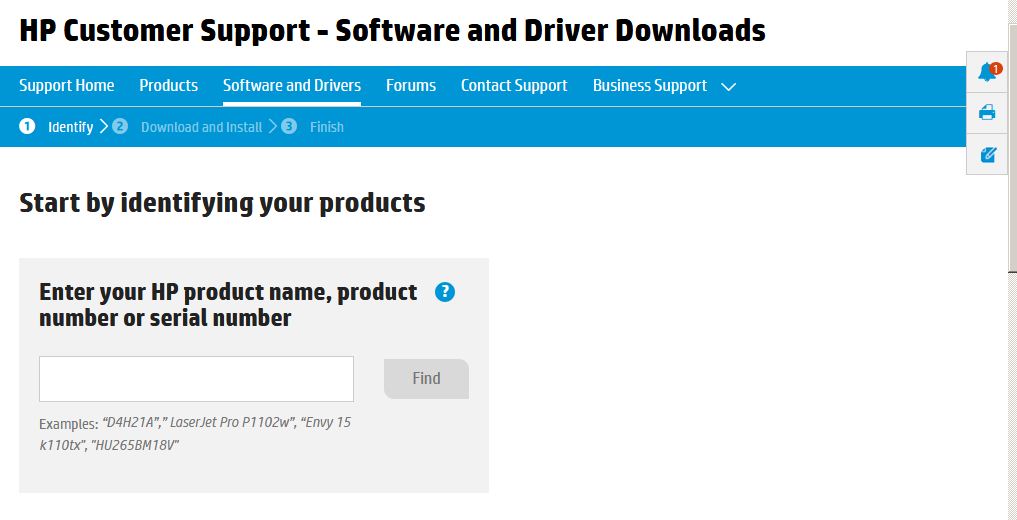Select step 3 Finish

(x=313, y=127)
